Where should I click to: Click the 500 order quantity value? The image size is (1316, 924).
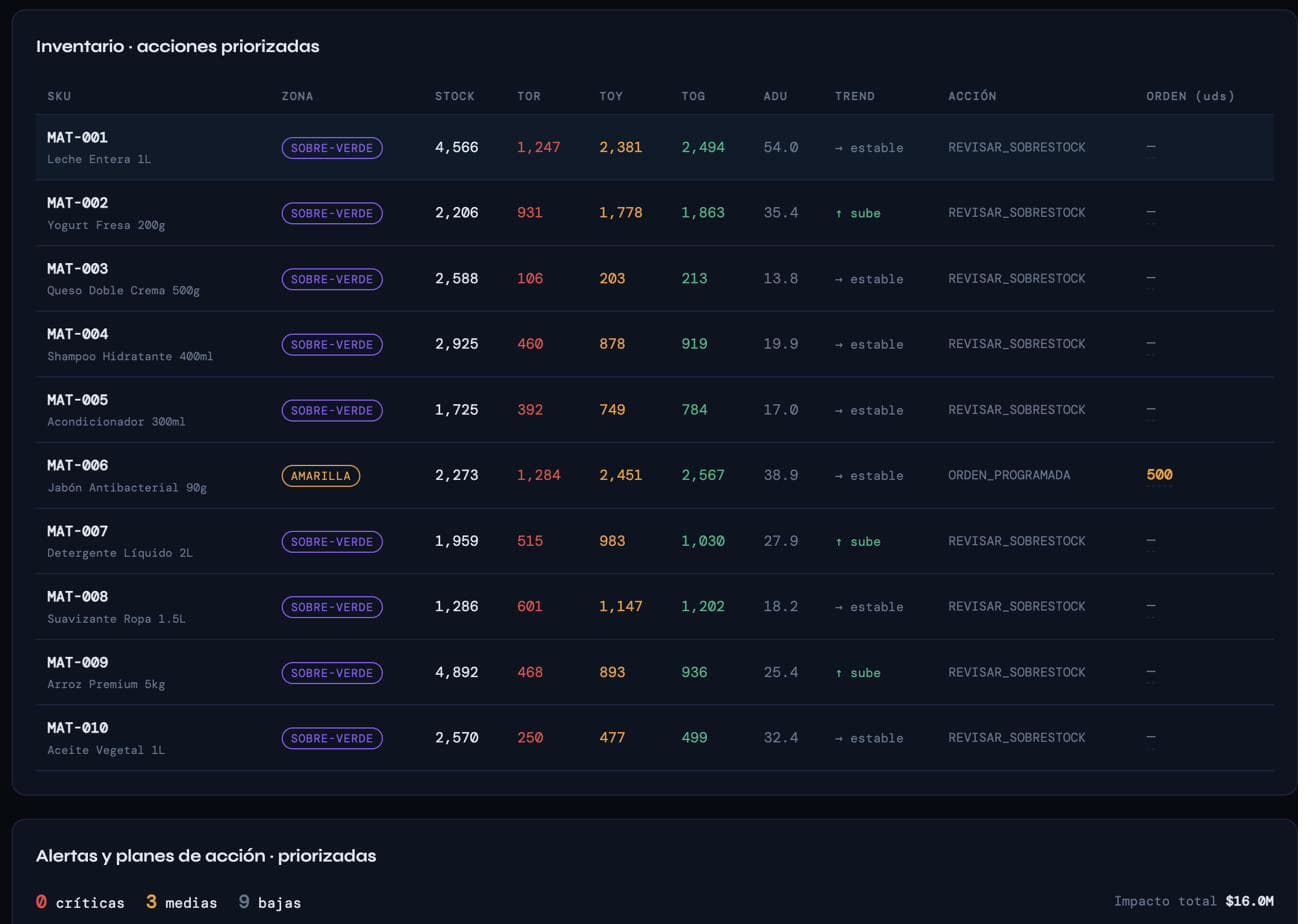(1159, 475)
